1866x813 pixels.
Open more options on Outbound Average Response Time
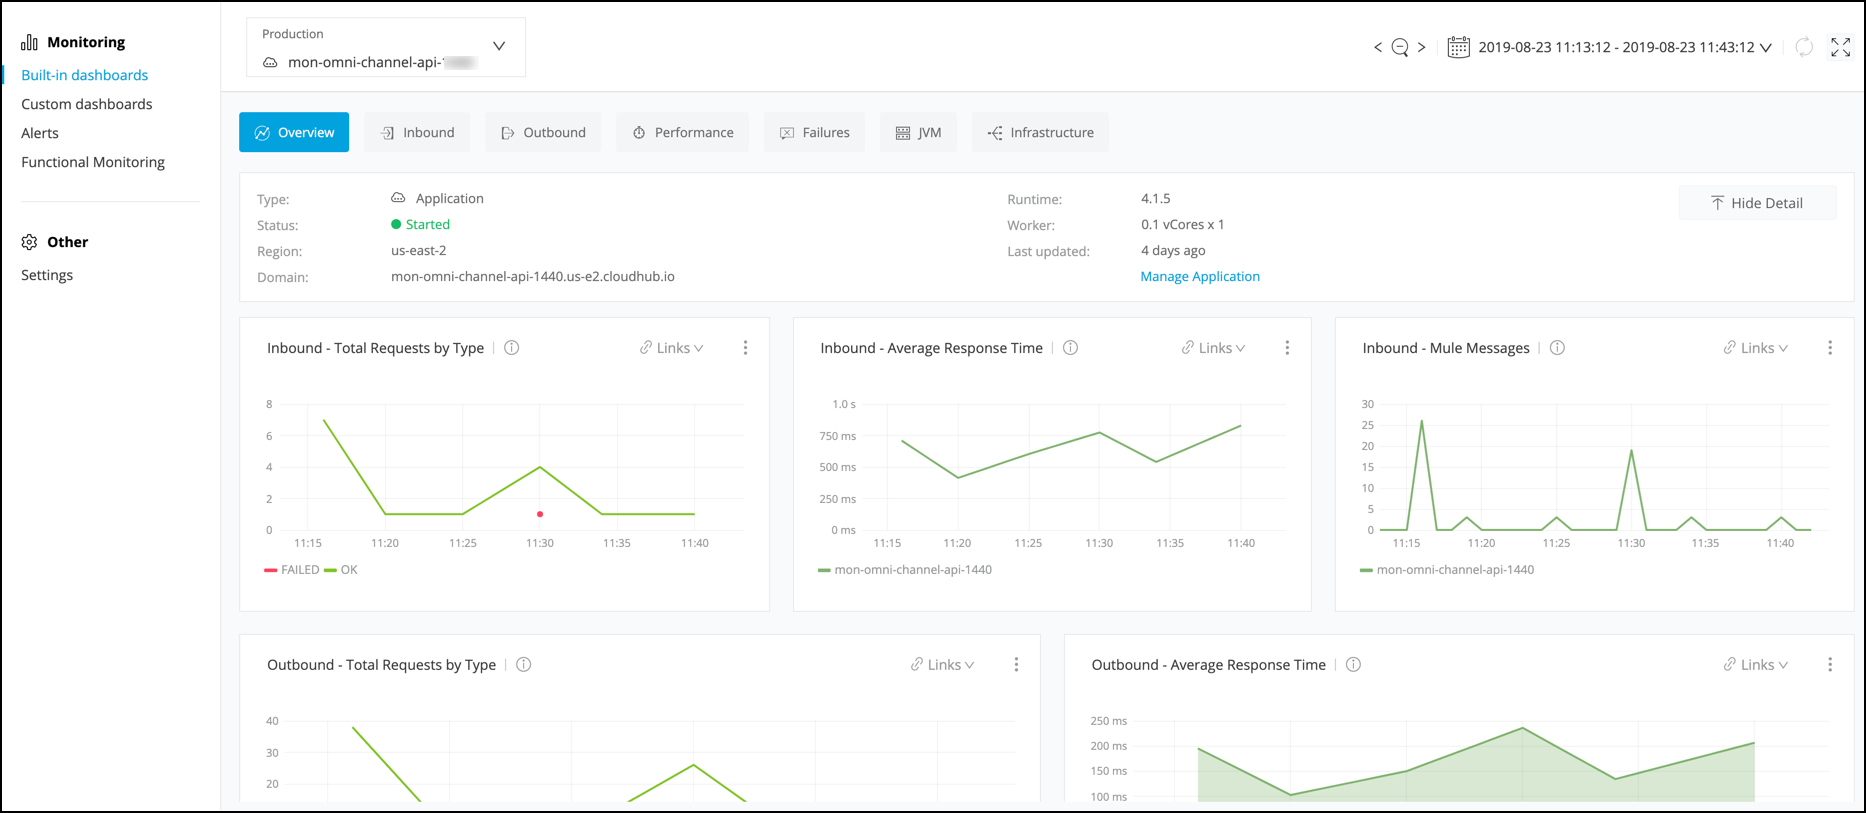pyautogui.click(x=1830, y=665)
